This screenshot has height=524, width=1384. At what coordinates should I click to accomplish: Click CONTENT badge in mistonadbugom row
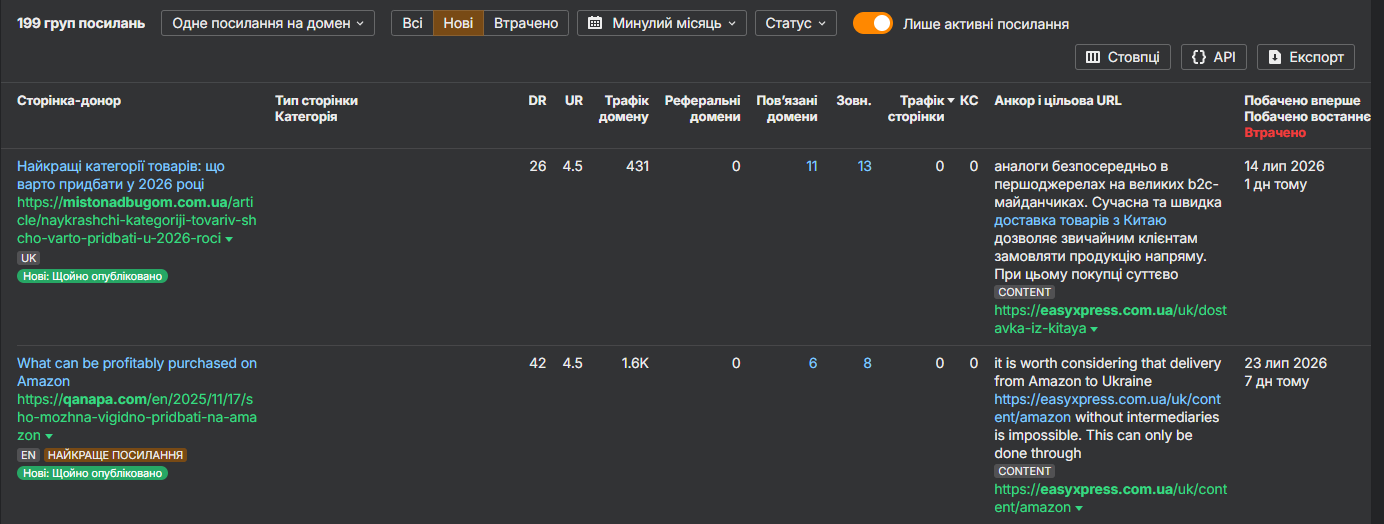tap(1025, 292)
